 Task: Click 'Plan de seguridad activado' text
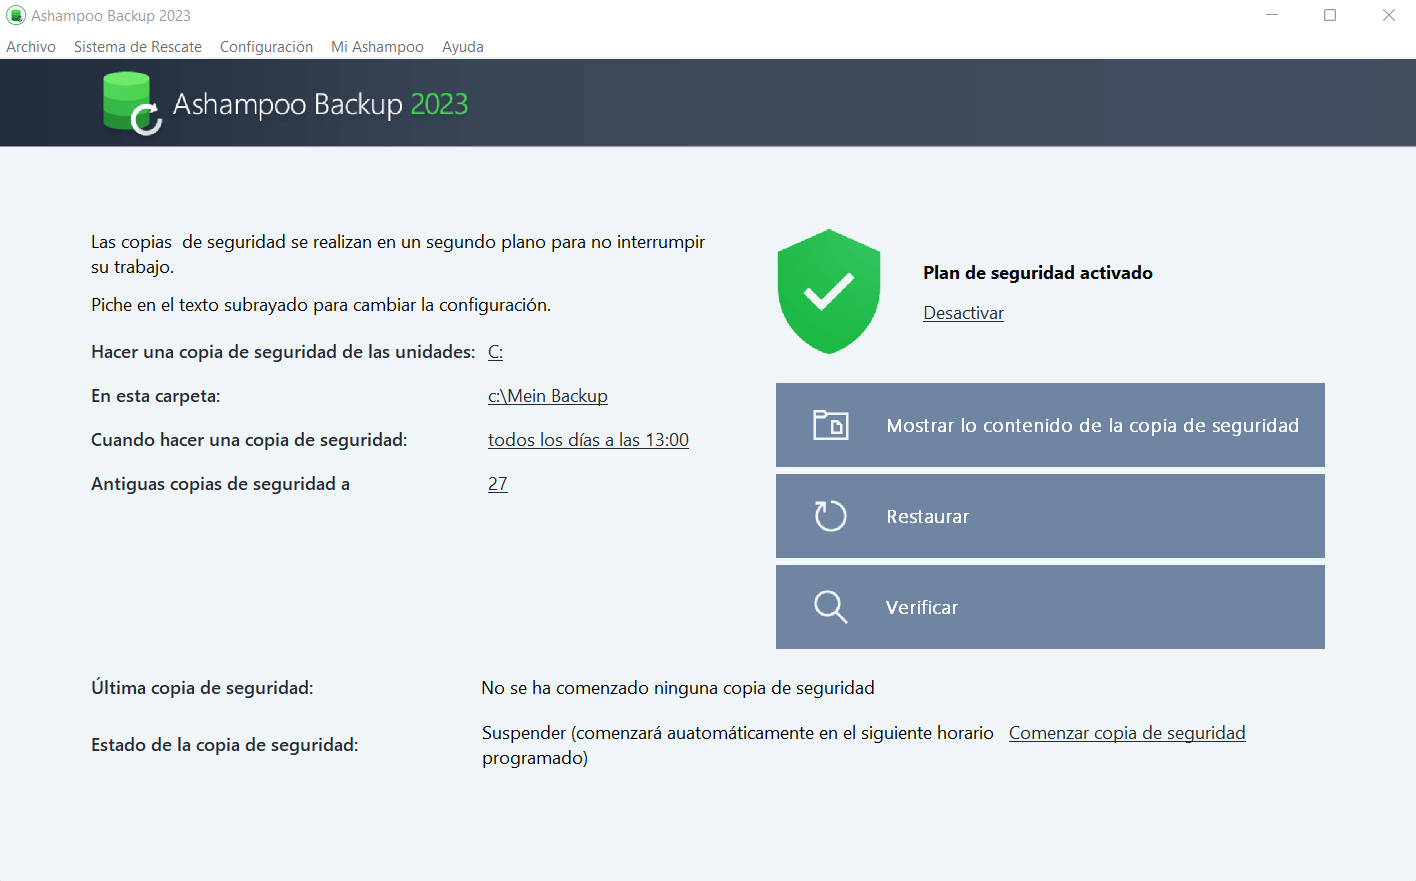click(1038, 273)
